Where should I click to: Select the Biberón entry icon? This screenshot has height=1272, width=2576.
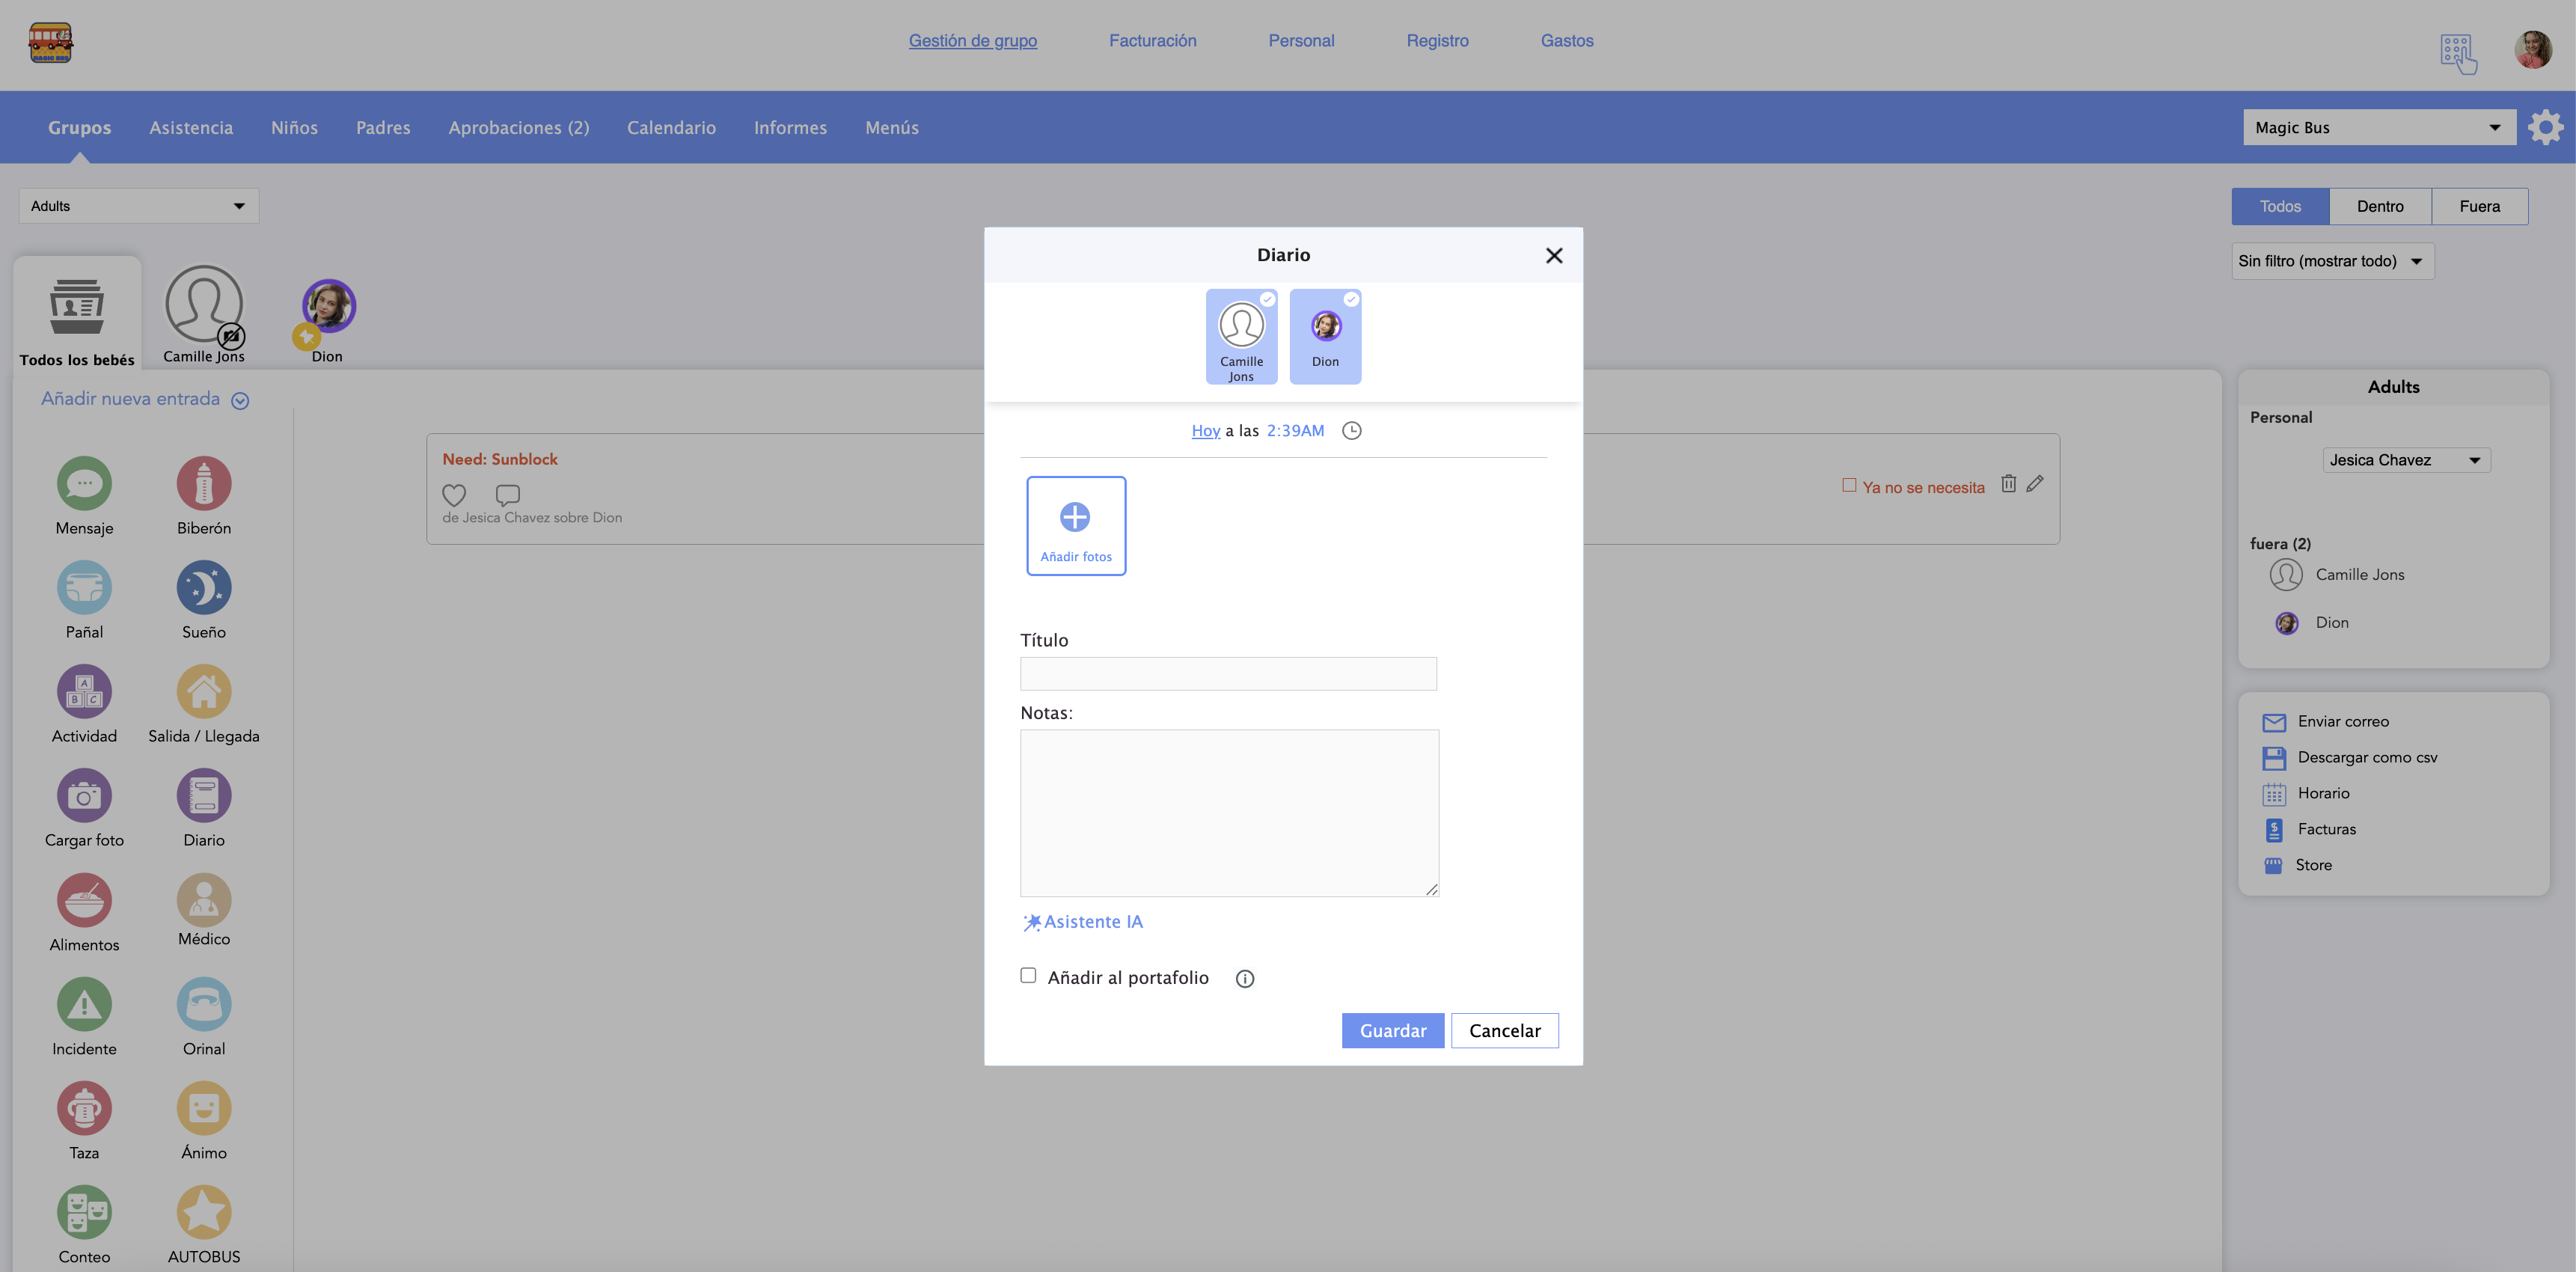tap(204, 484)
